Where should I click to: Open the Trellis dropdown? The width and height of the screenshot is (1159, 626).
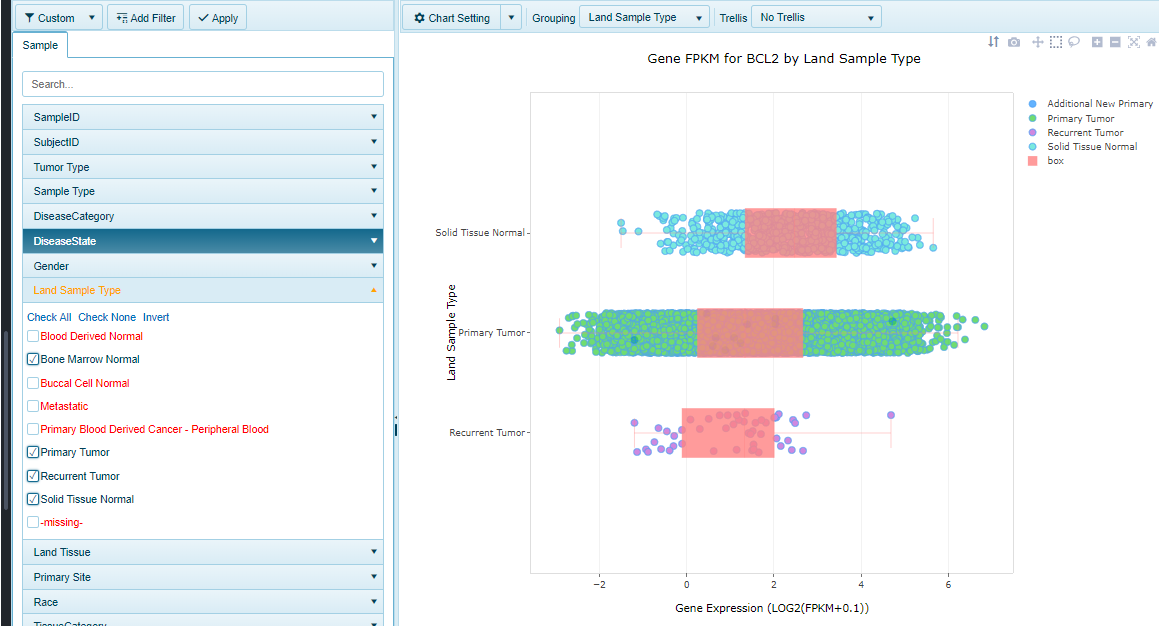tap(817, 18)
